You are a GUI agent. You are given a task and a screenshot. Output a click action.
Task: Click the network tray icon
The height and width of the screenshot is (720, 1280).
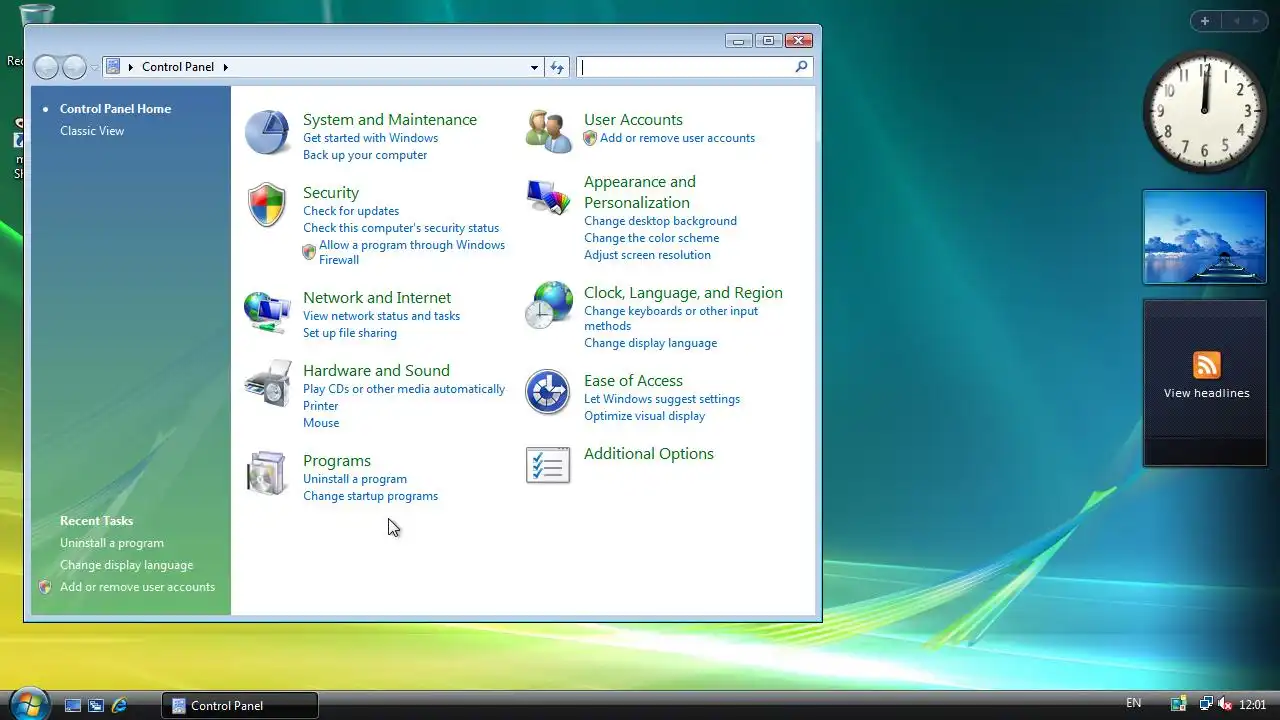coord(1206,704)
